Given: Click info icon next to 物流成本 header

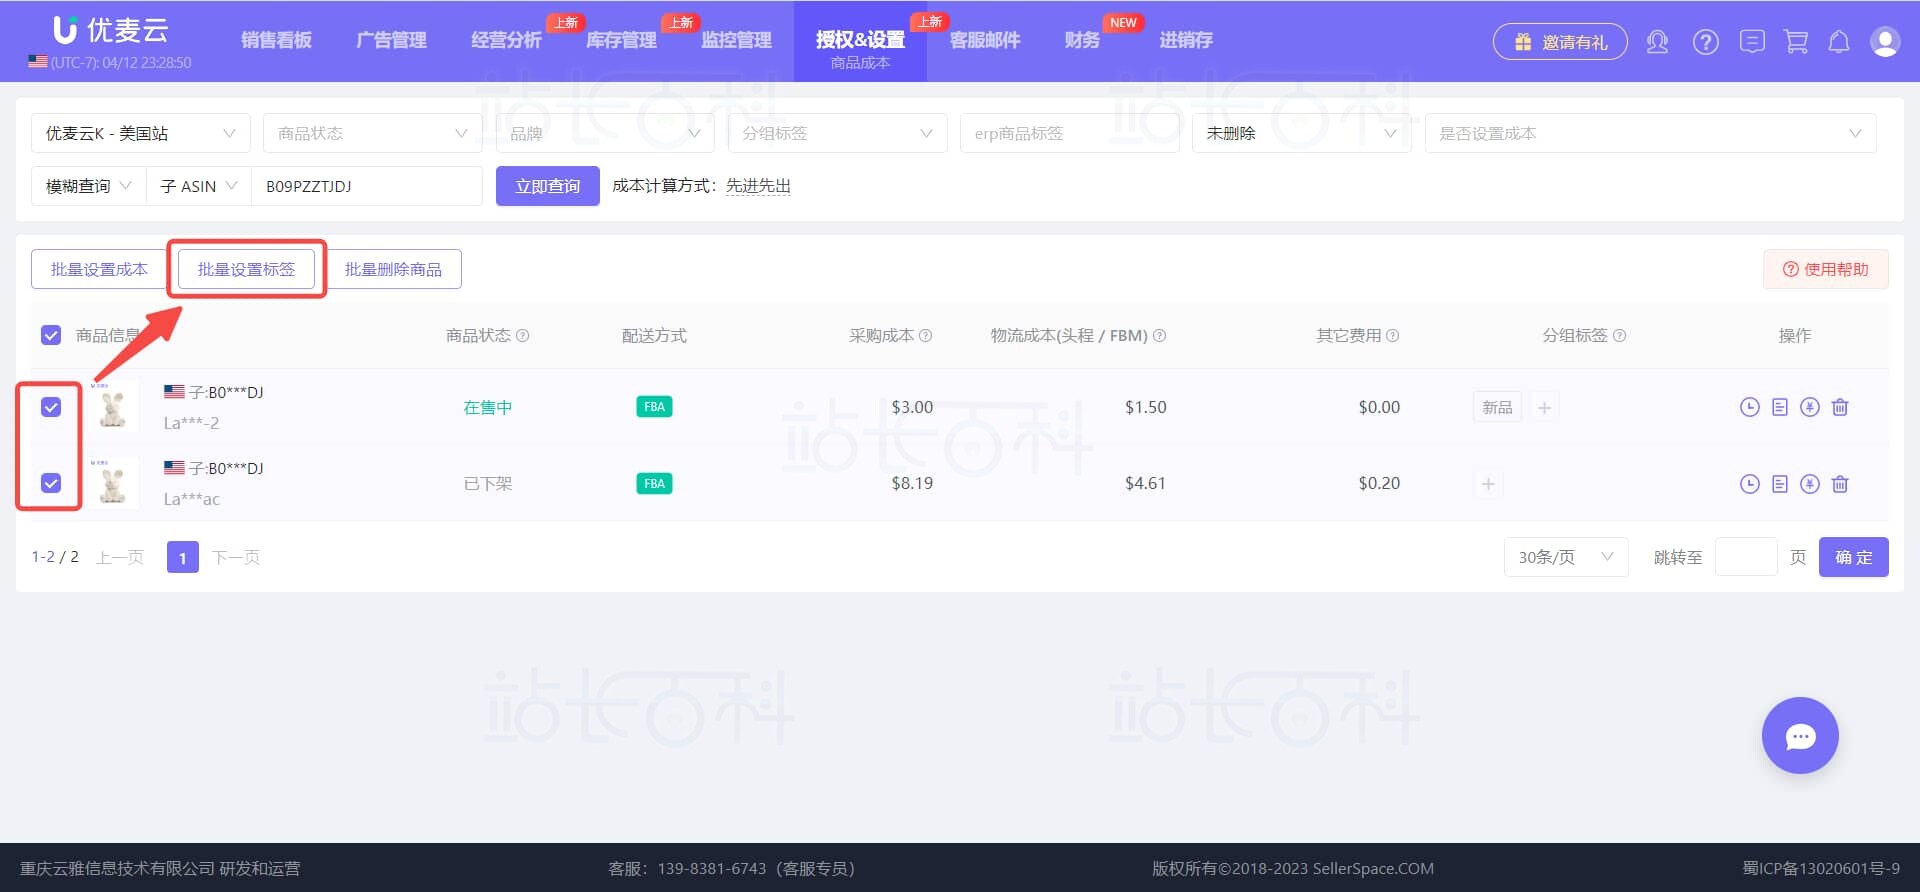Looking at the screenshot, I should click(1159, 336).
